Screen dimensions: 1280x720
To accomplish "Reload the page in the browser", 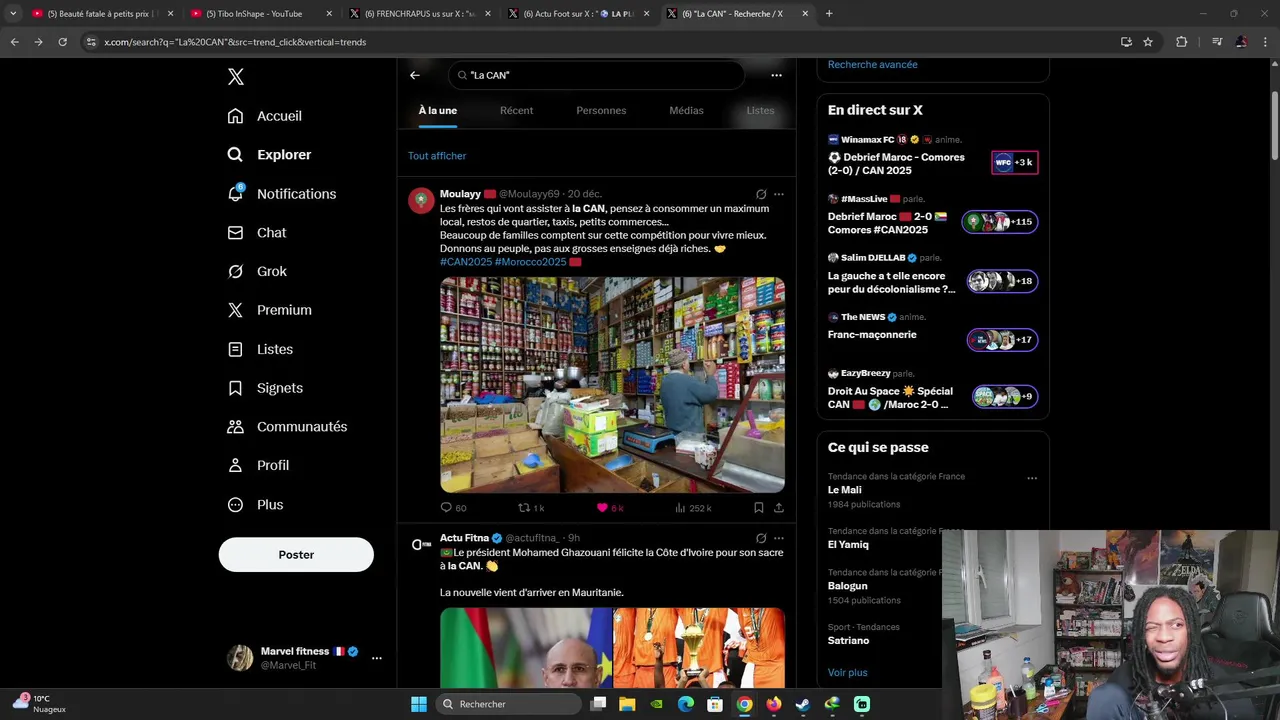I will [62, 42].
